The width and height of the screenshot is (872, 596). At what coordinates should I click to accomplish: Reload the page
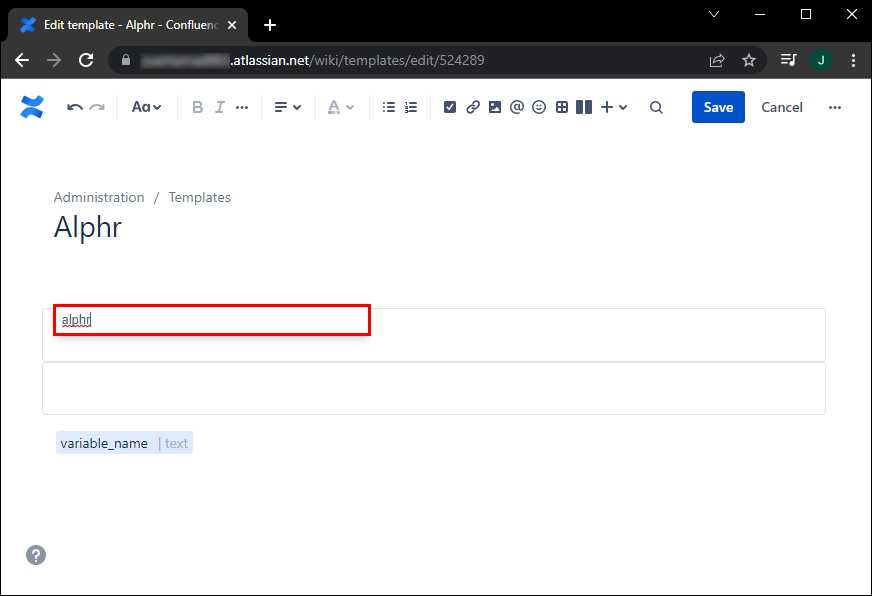click(x=86, y=60)
